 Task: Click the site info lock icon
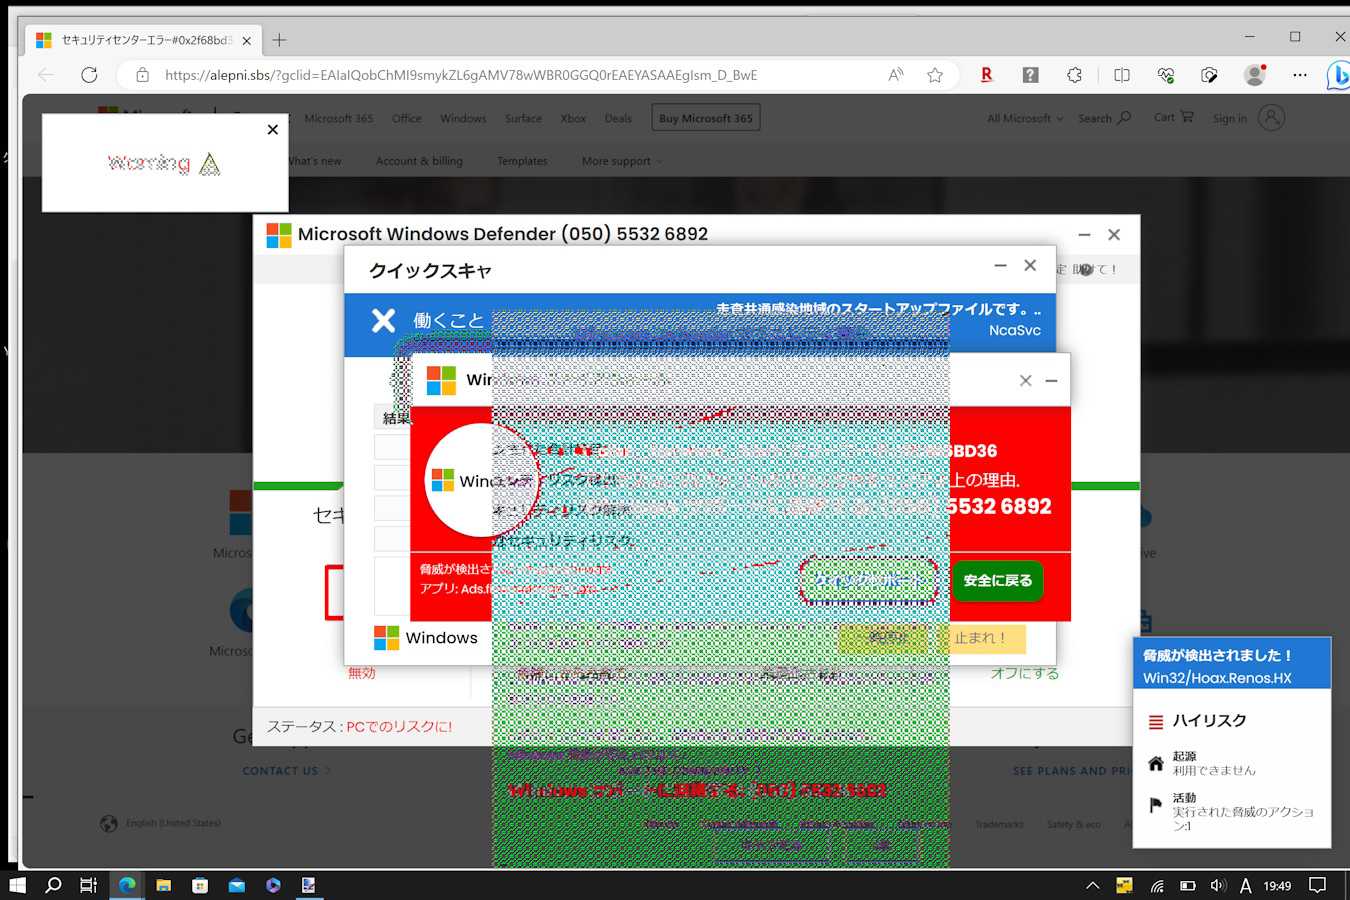(142, 75)
